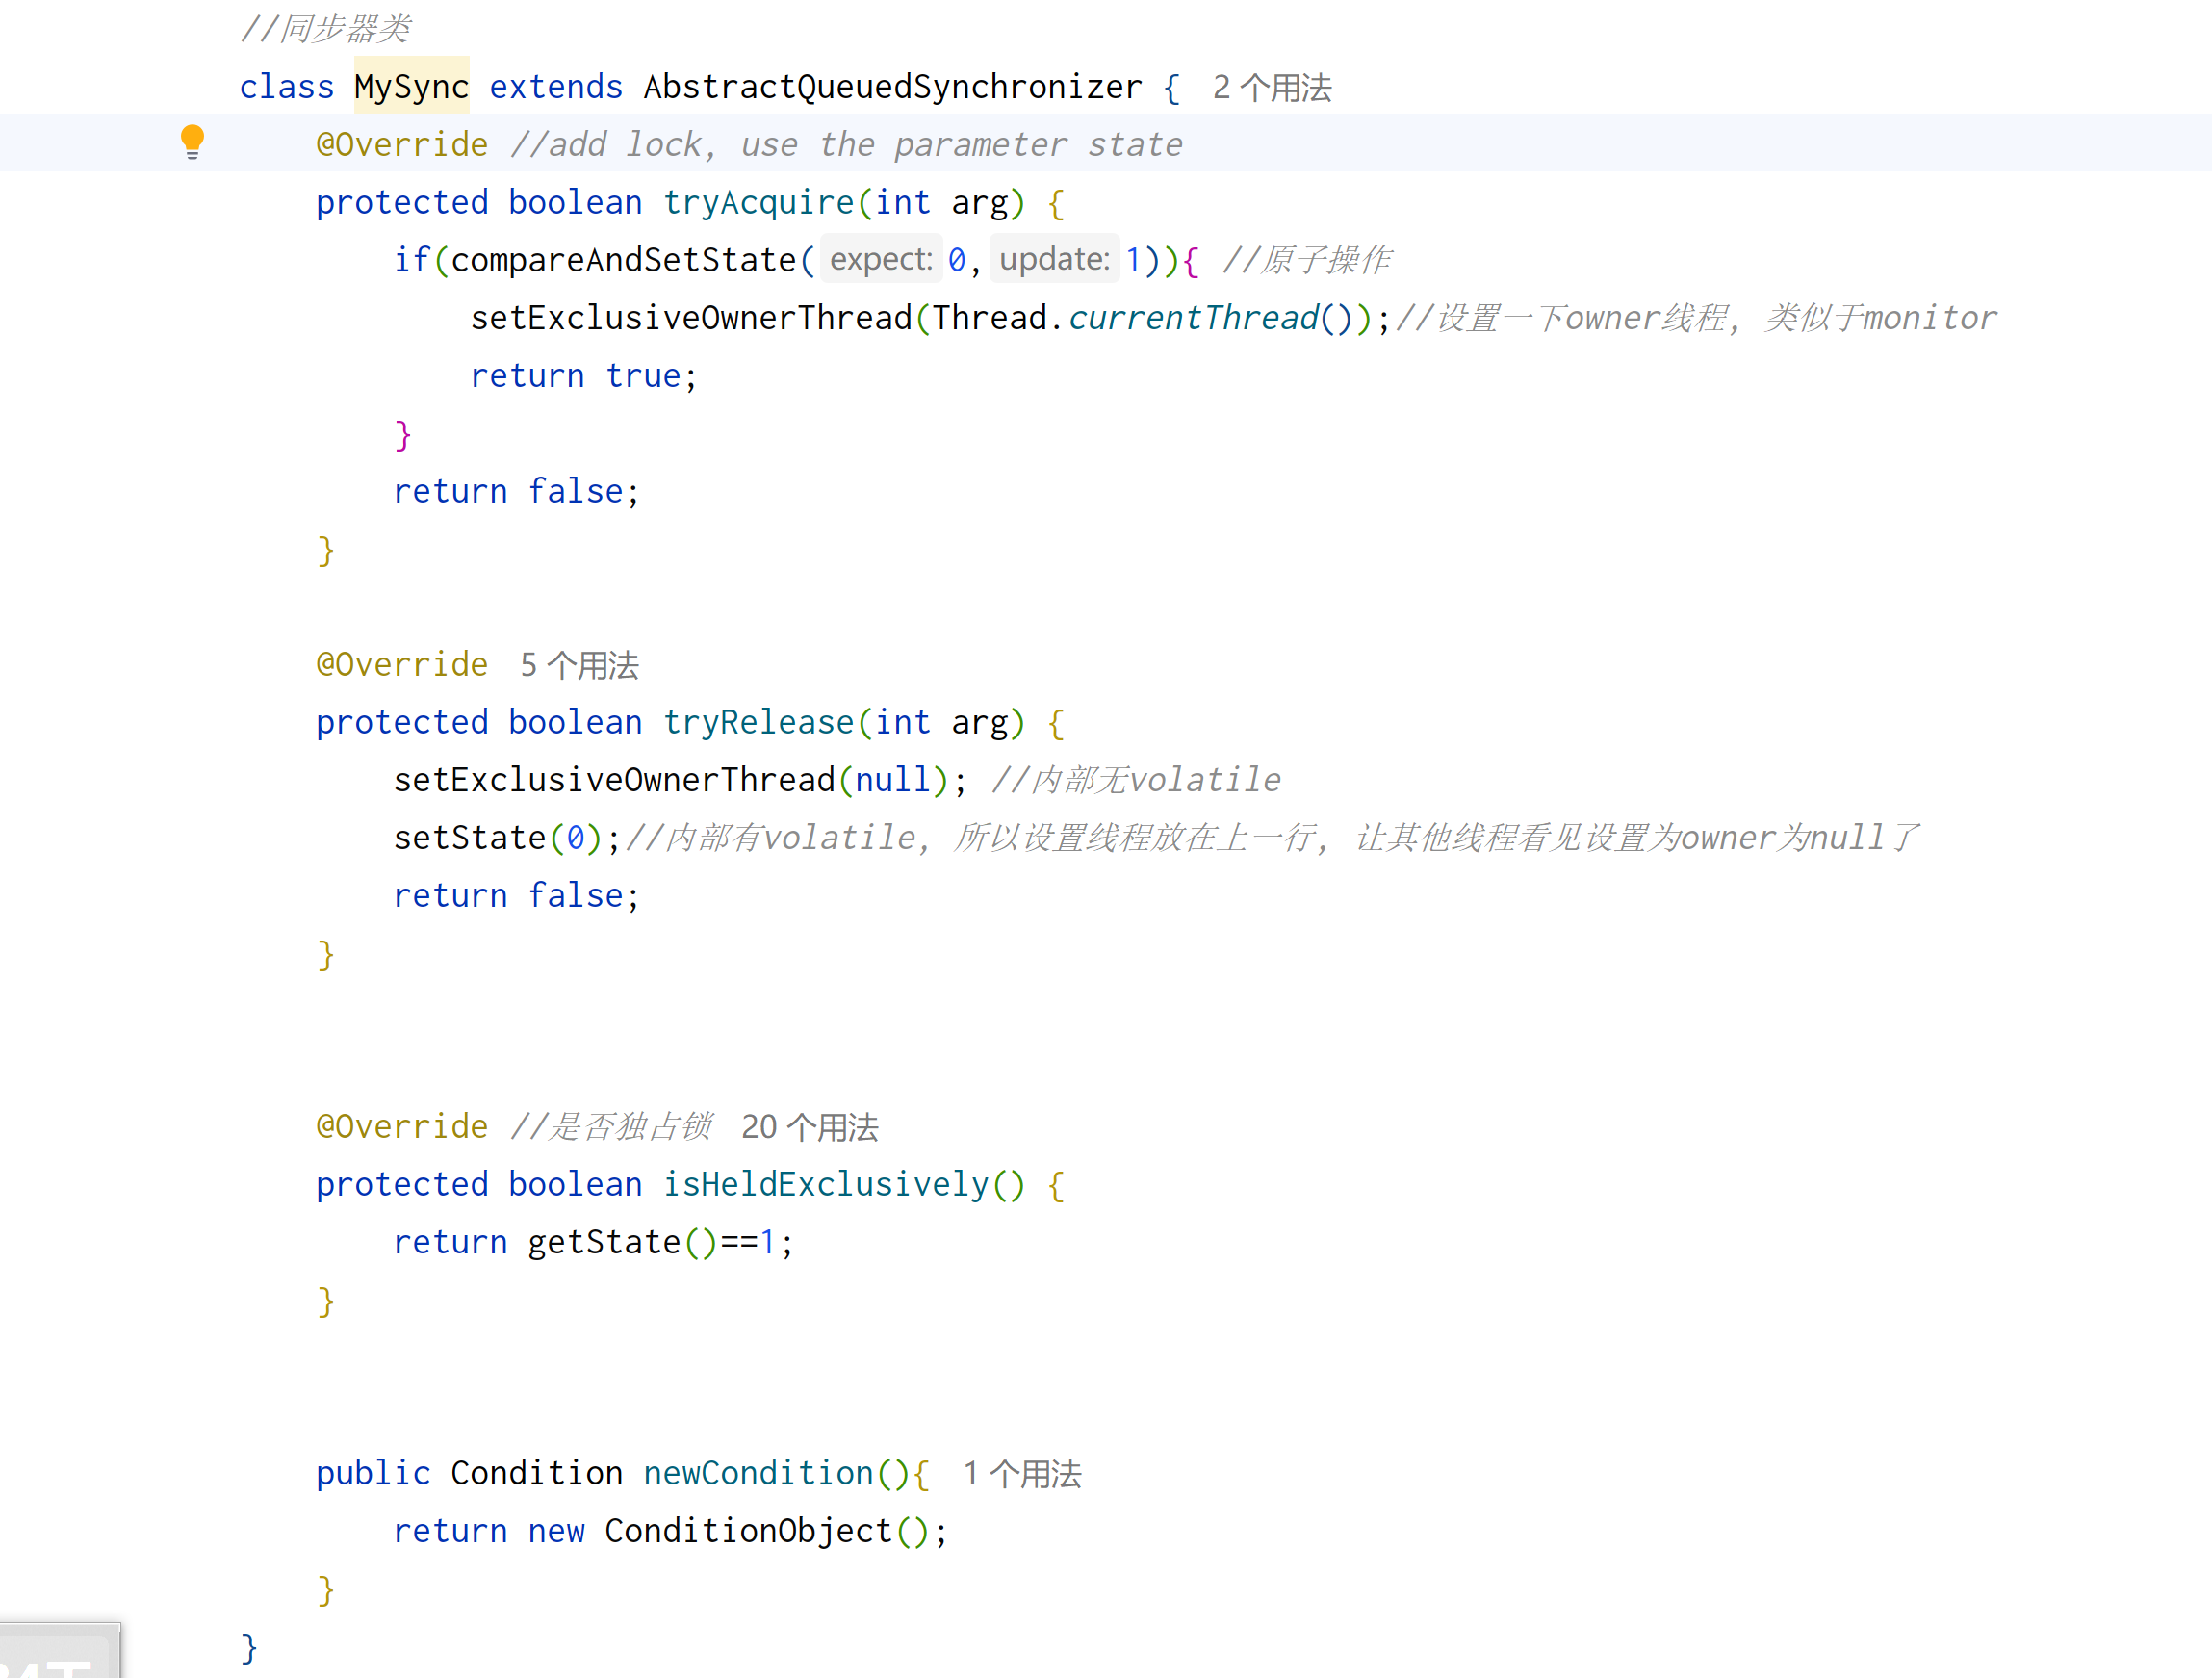Click the '//同步器类' comment at the top
2212x1678 pixels.
[x=326, y=29]
